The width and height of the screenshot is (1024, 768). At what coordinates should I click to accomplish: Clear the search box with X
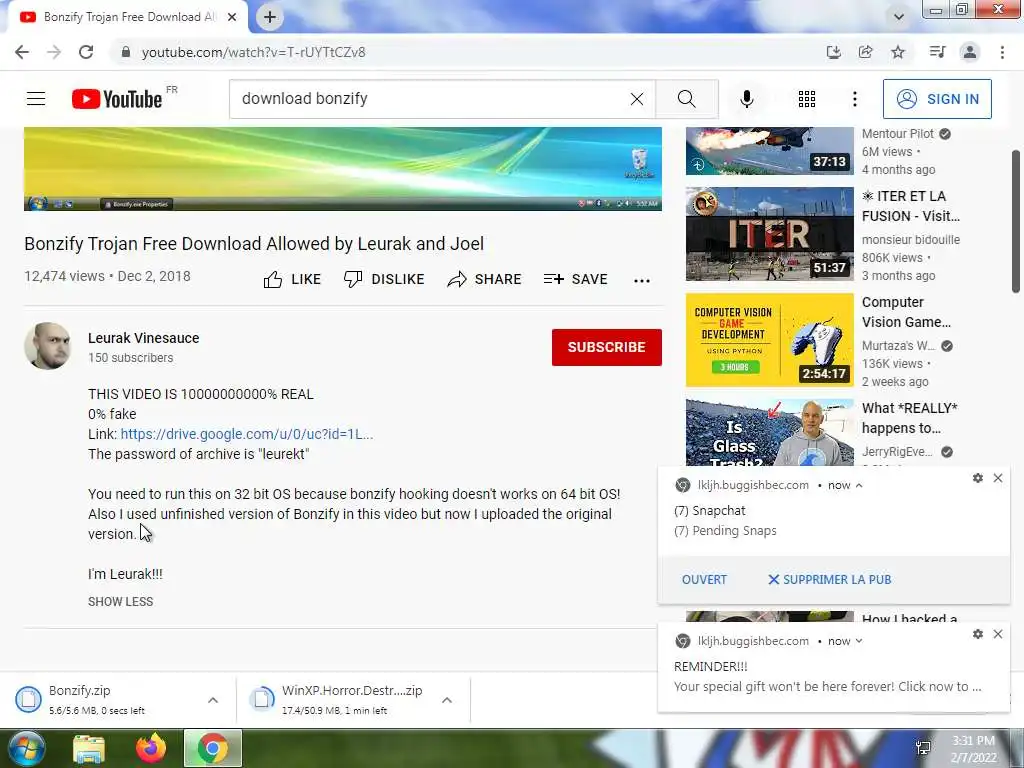click(637, 99)
